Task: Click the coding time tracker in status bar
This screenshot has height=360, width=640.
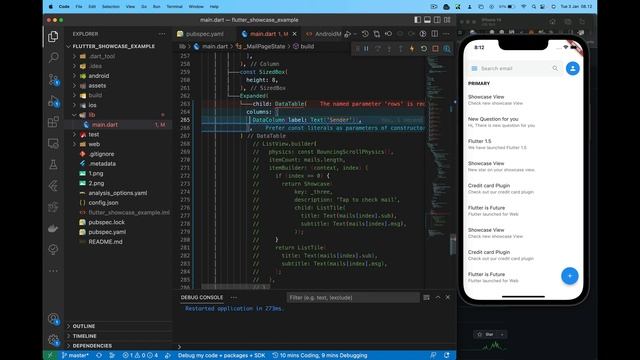Action: pos(320,356)
